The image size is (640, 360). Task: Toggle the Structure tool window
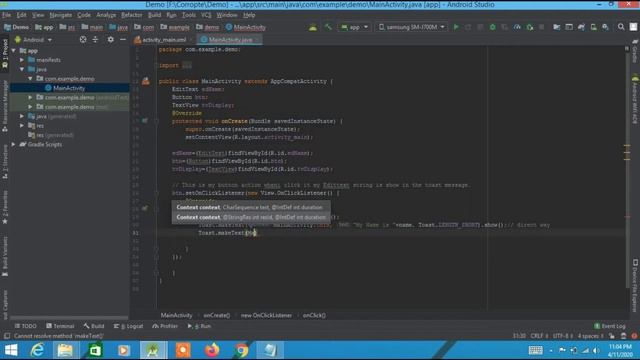(x=5, y=163)
